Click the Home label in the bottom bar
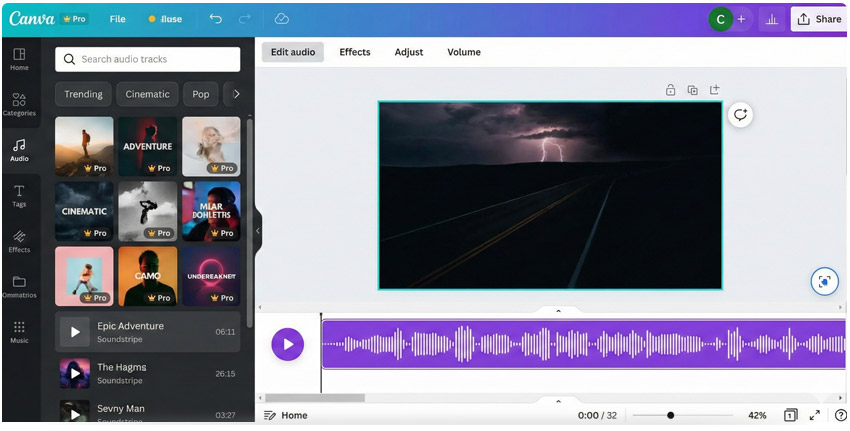Viewport: 850px width, 431px height. point(294,415)
